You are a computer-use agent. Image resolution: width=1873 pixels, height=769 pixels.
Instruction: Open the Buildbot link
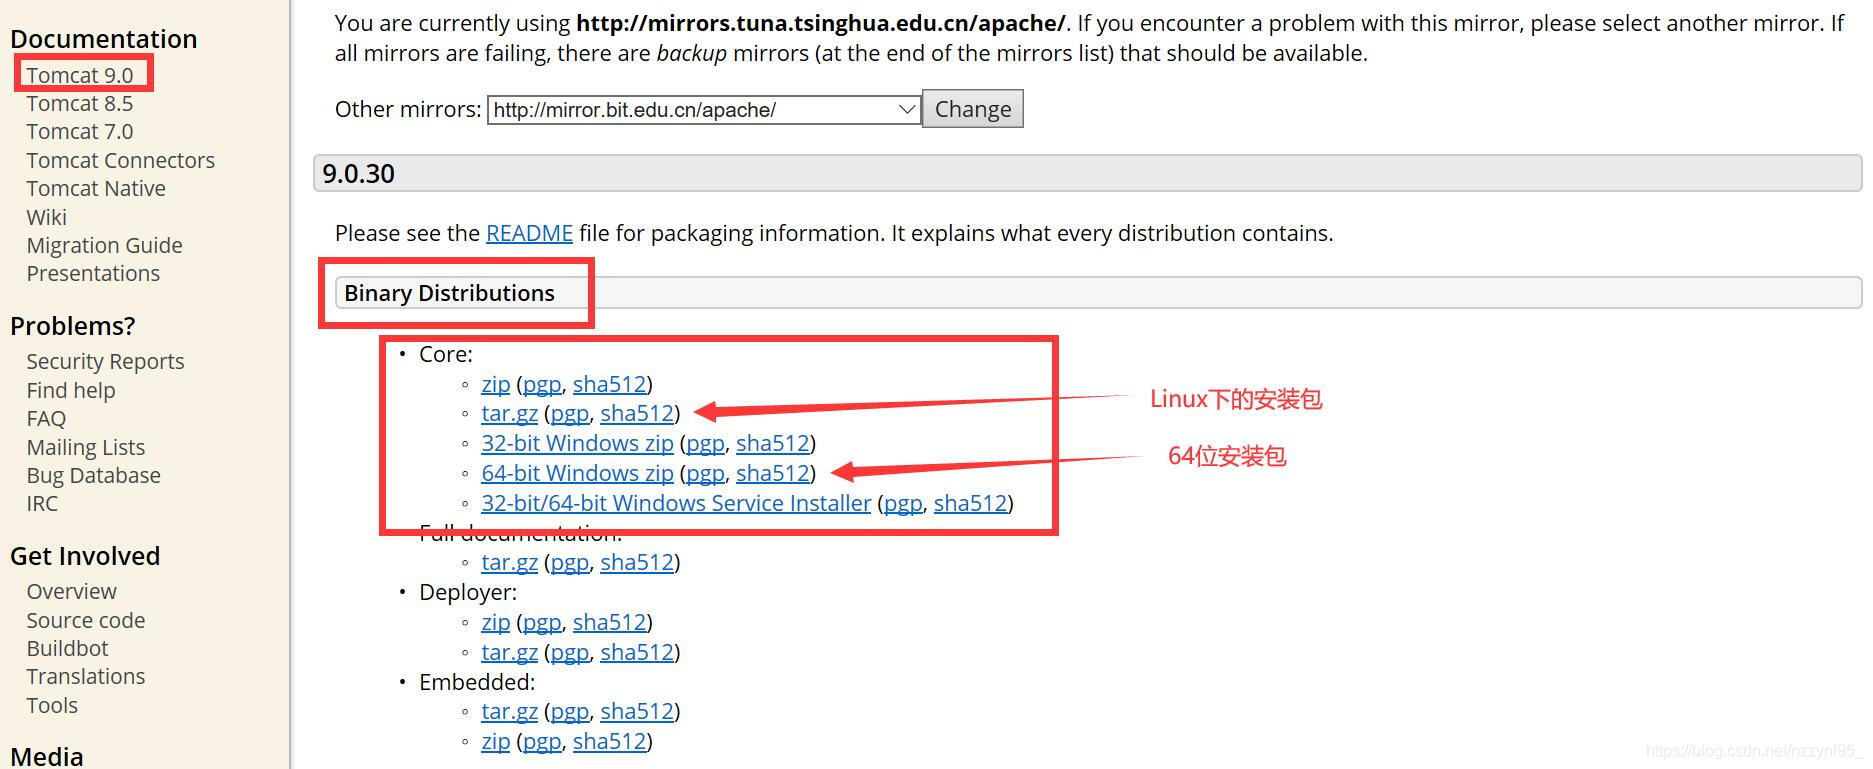pos(67,648)
